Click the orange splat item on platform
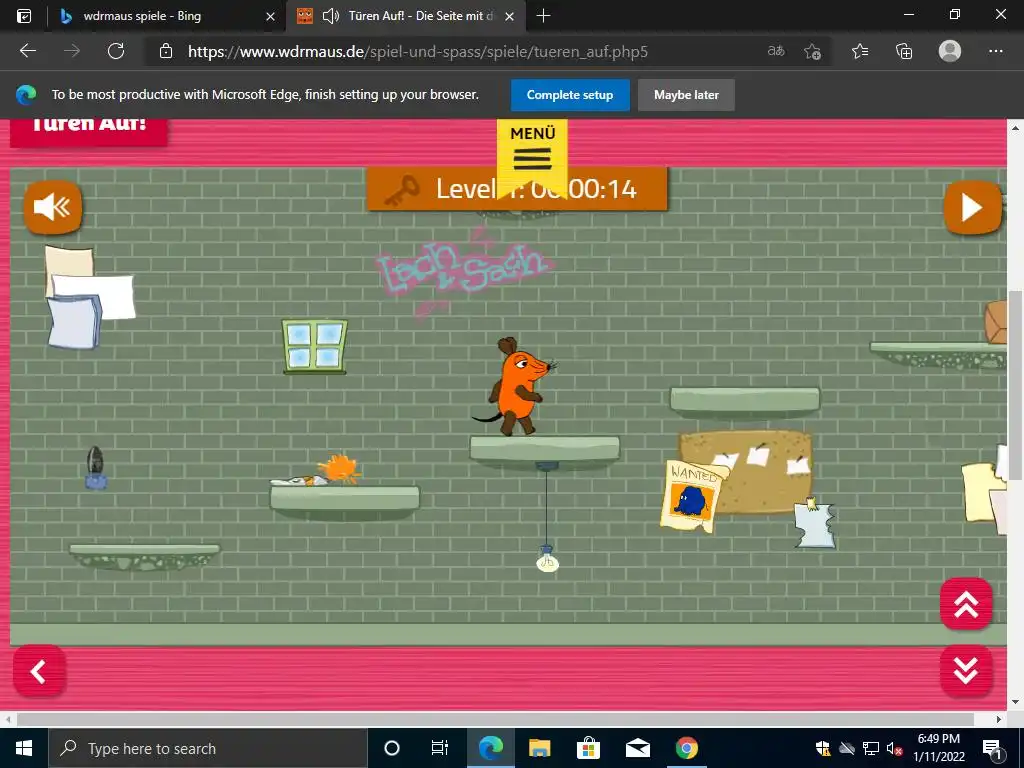The image size is (1024, 768). (x=338, y=470)
